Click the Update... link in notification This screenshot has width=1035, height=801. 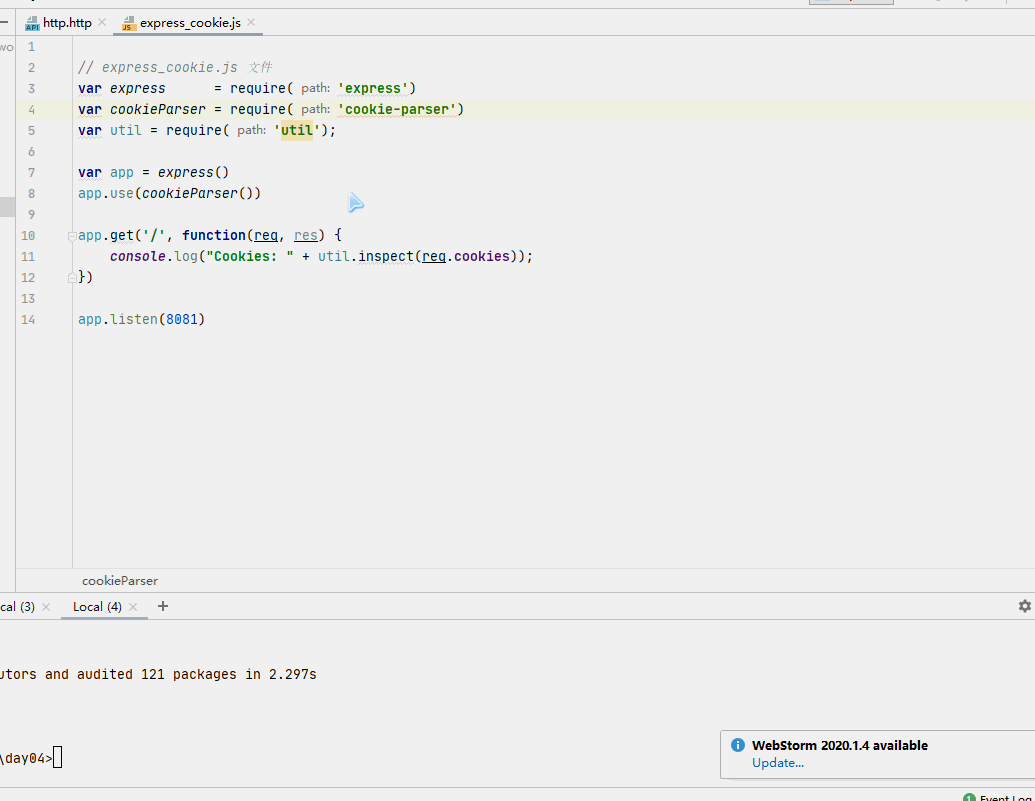click(777, 763)
